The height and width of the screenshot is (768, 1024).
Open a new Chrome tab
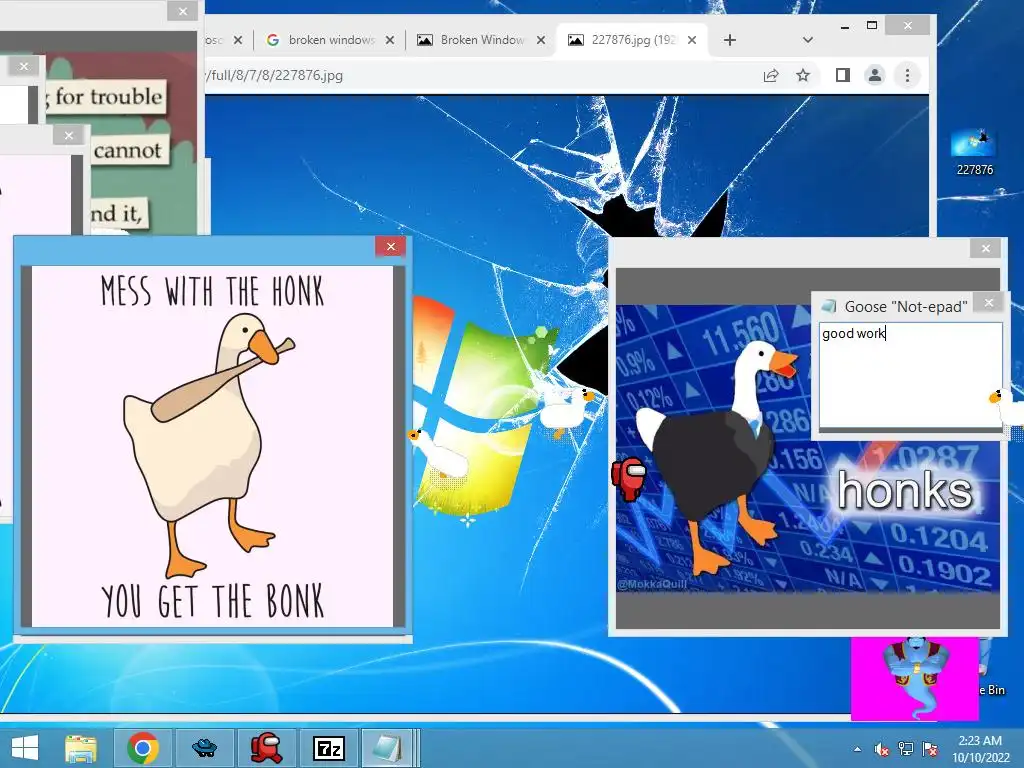(729, 40)
